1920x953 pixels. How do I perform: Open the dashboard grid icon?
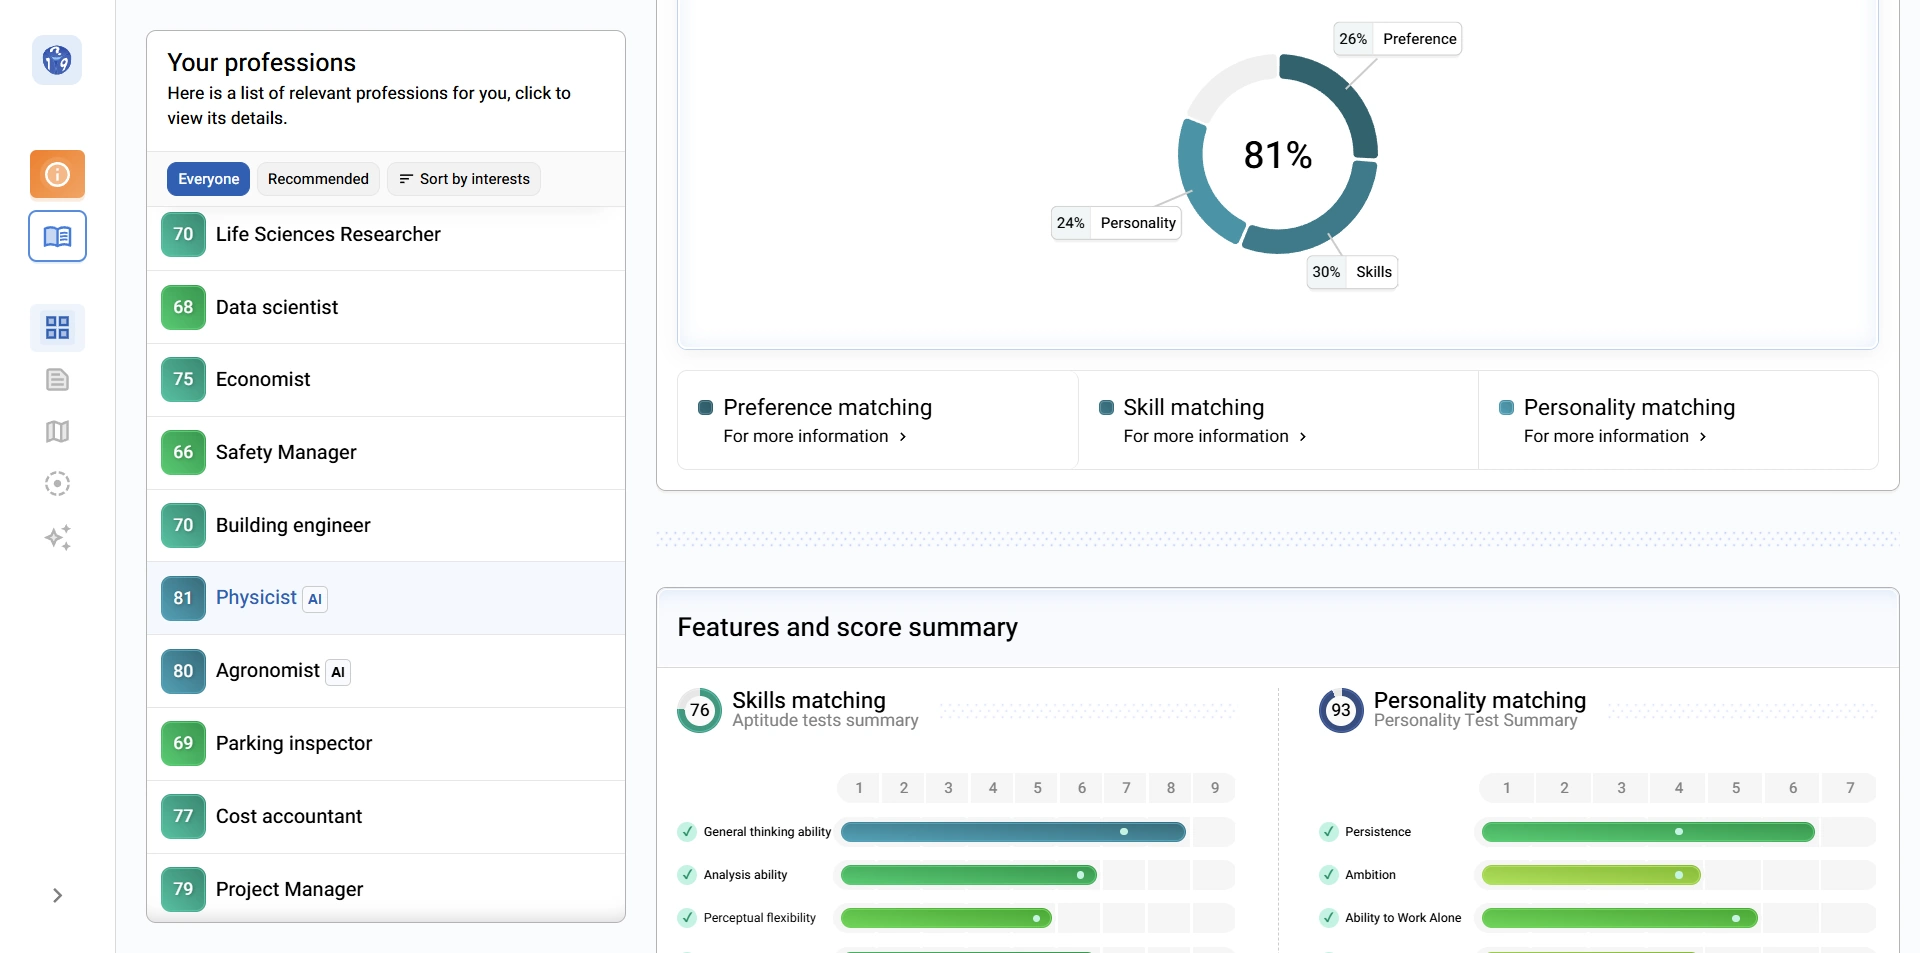pos(57,328)
